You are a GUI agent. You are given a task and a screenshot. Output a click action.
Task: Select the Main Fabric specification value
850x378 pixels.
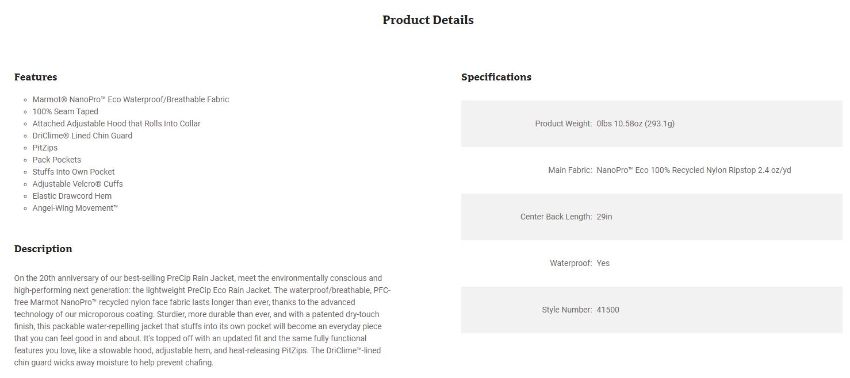click(x=694, y=170)
